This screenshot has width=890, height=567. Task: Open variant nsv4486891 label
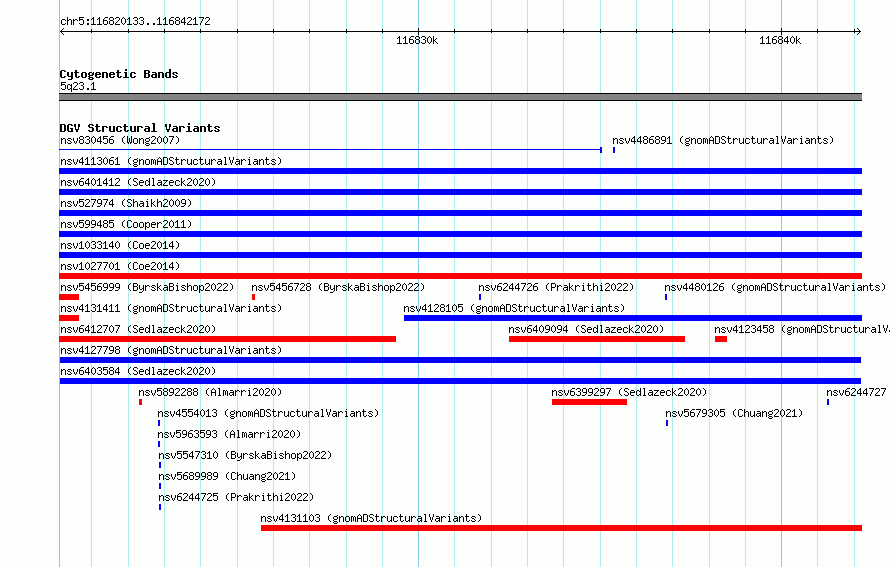(x=723, y=140)
